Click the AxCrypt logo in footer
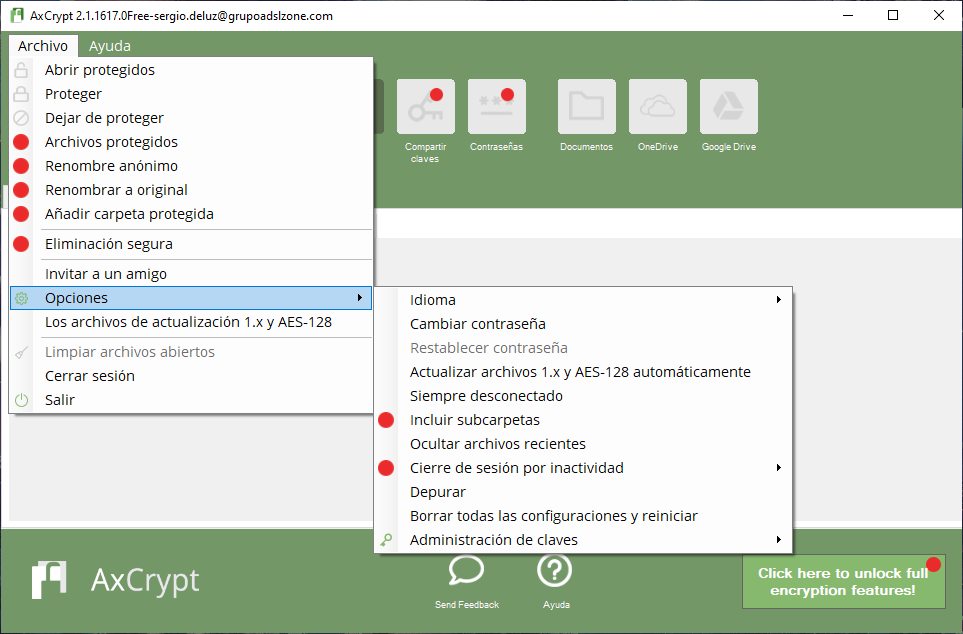The width and height of the screenshot is (963, 634). [x=115, y=580]
